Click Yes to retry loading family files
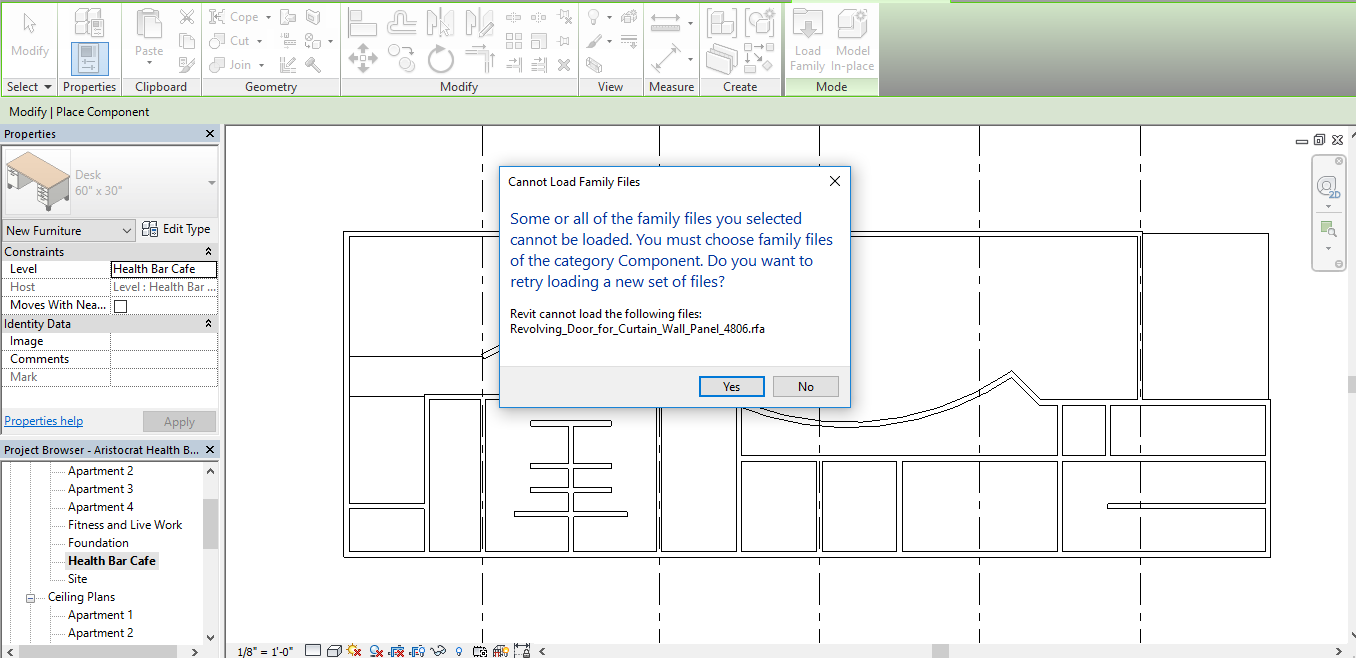 point(731,386)
